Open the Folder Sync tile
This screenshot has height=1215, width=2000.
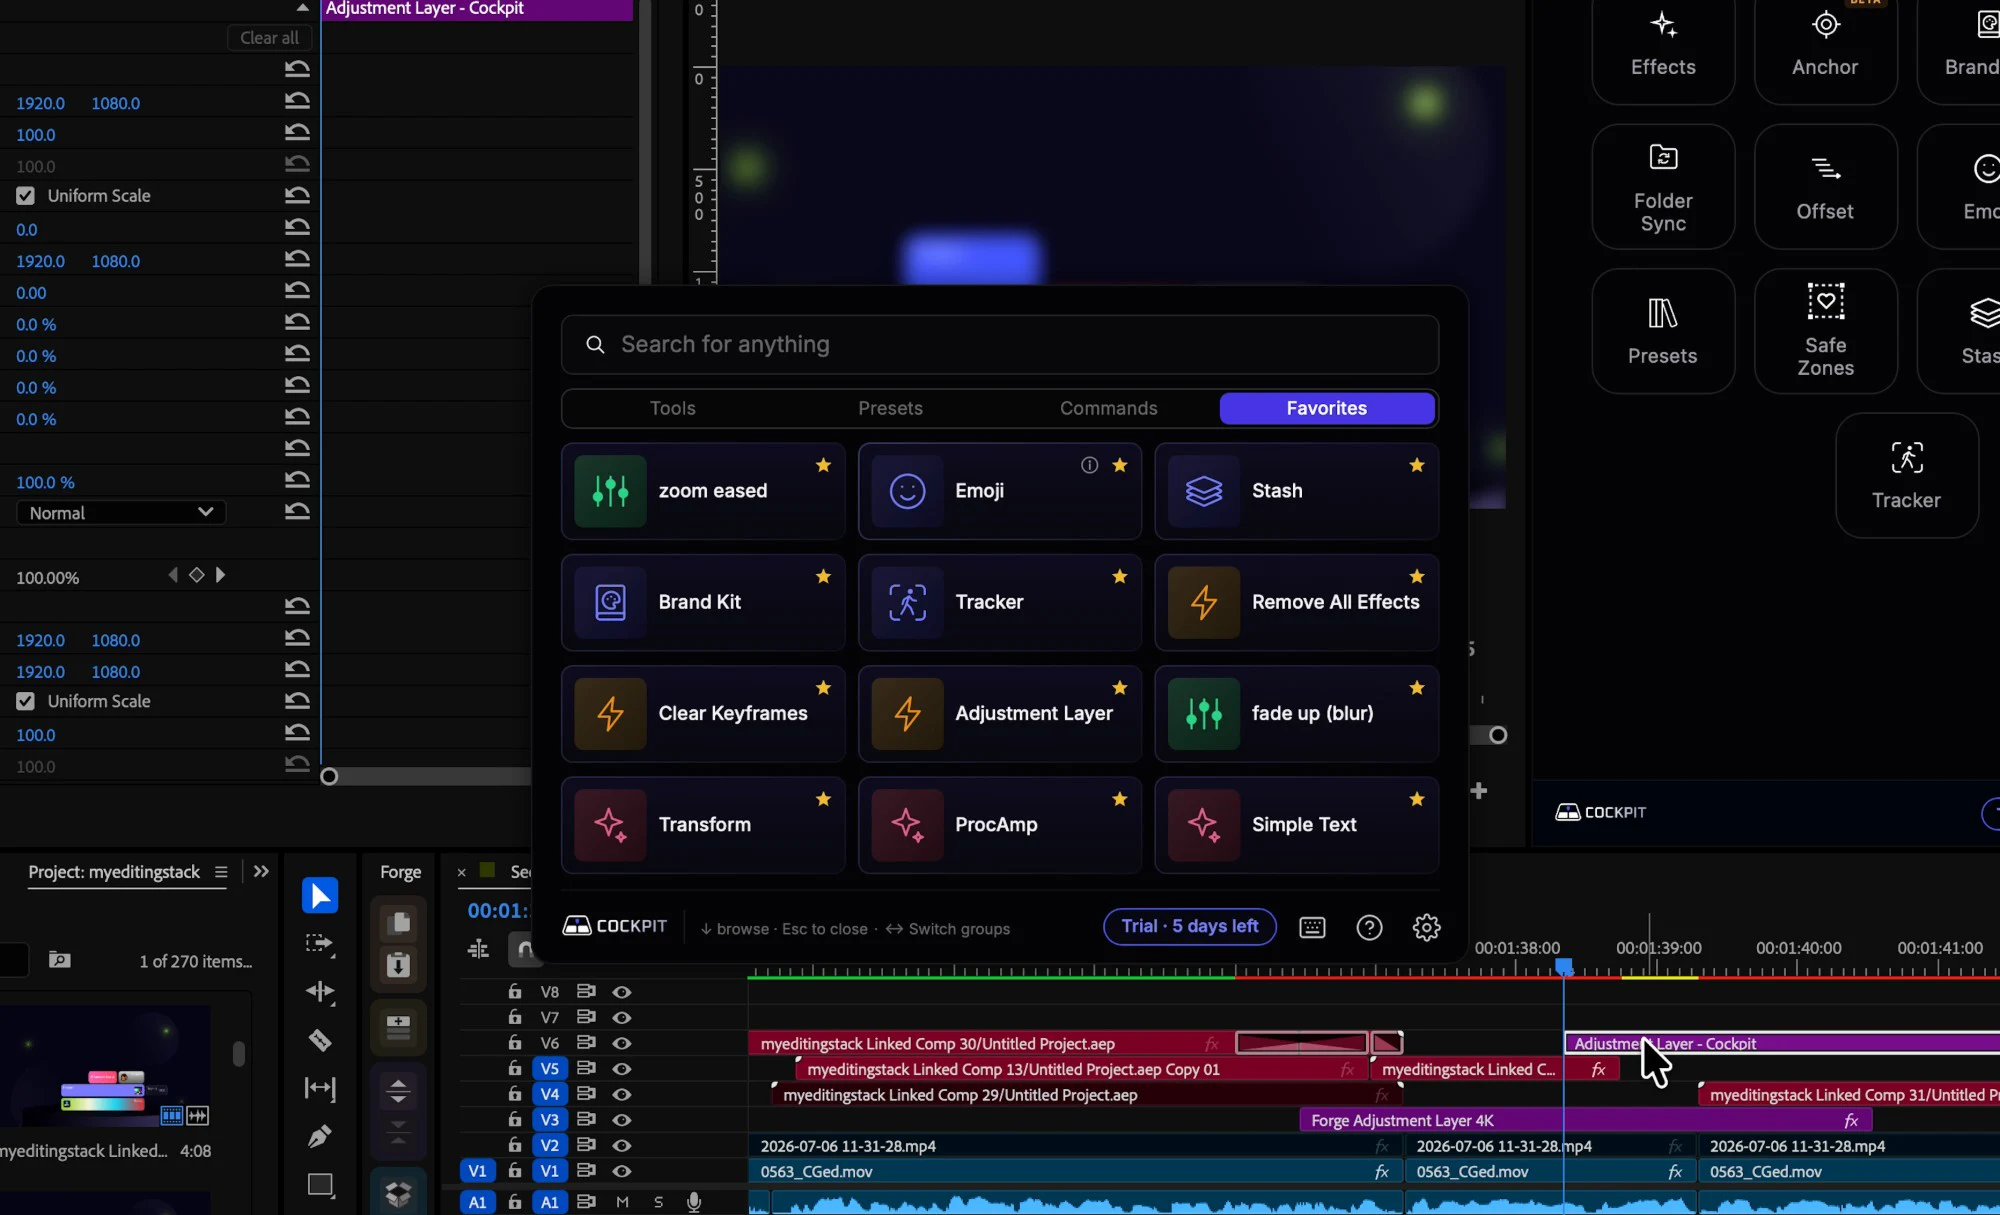coord(1663,187)
